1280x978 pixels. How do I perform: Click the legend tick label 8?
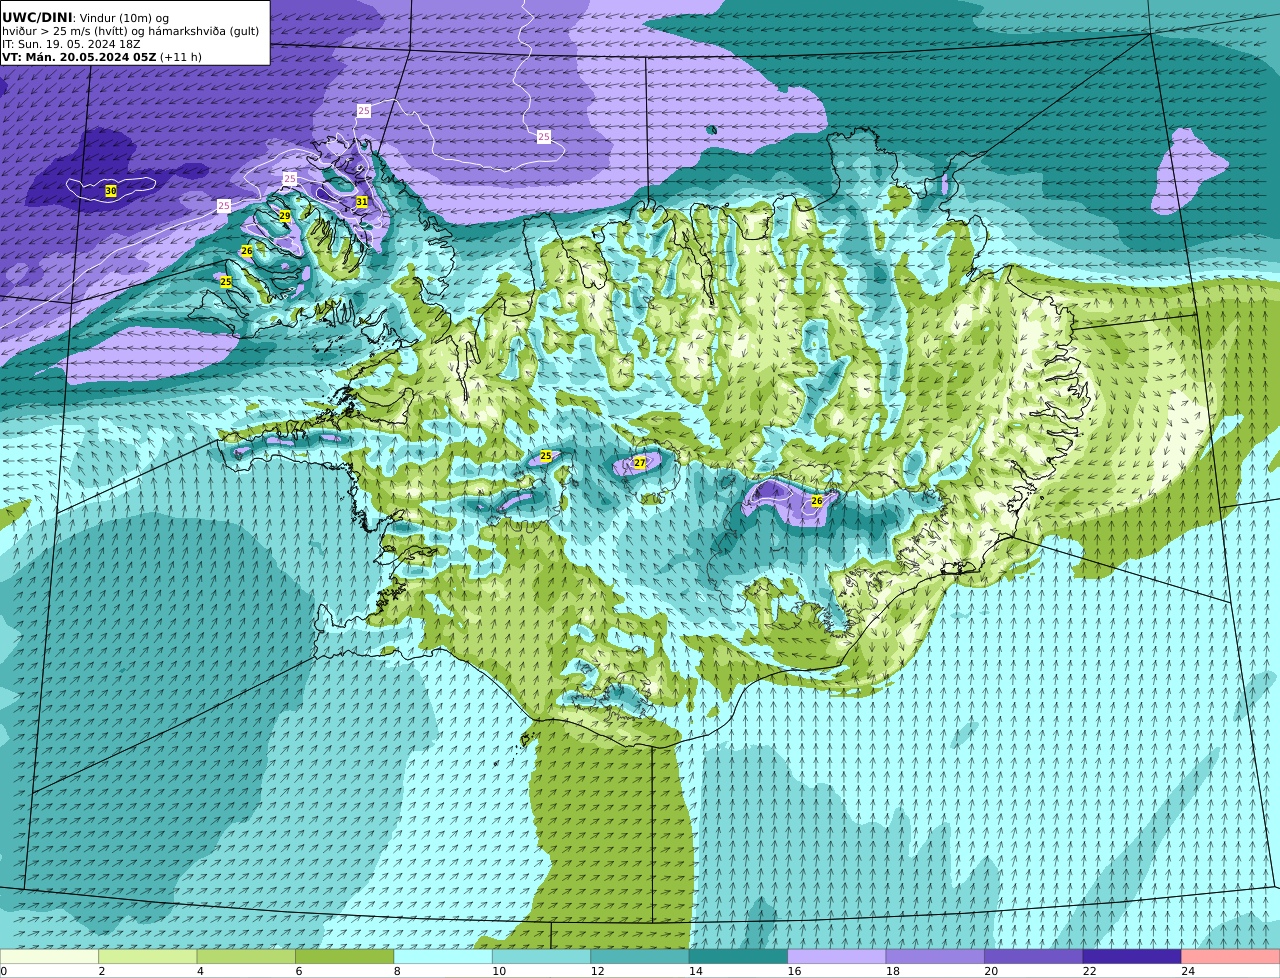[x=397, y=971]
